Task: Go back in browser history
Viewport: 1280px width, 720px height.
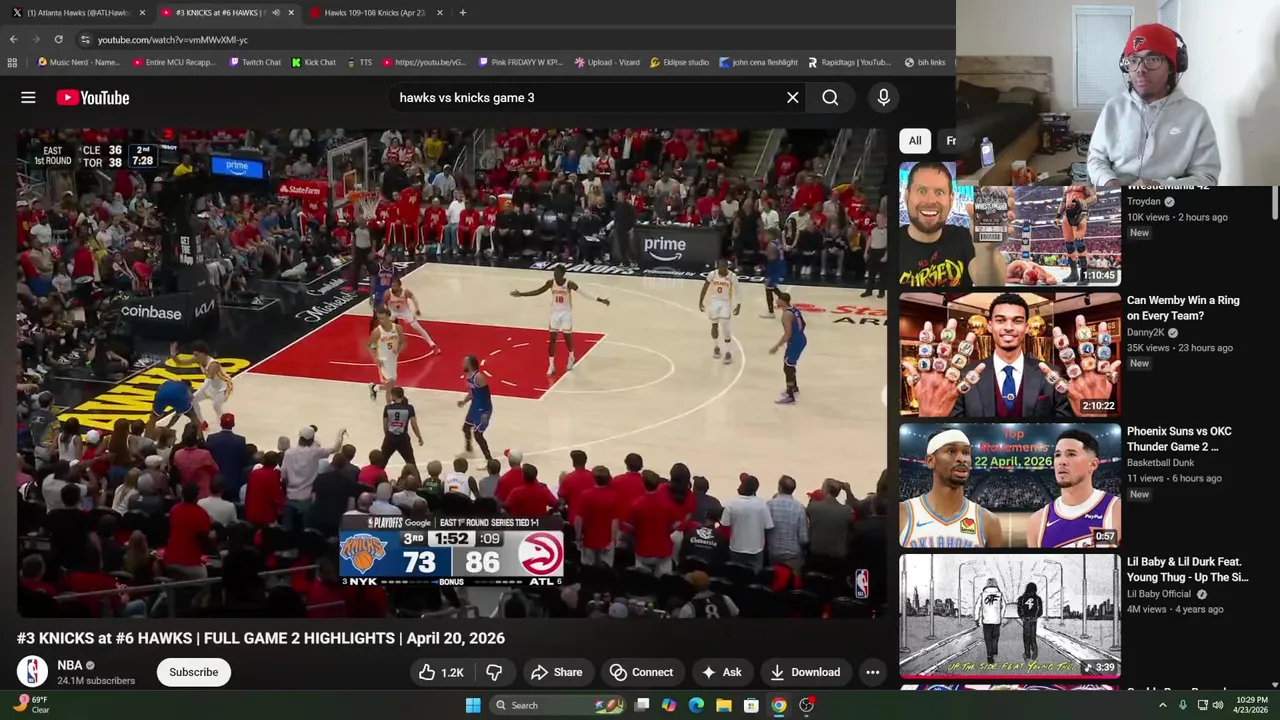Action: (14, 39)
